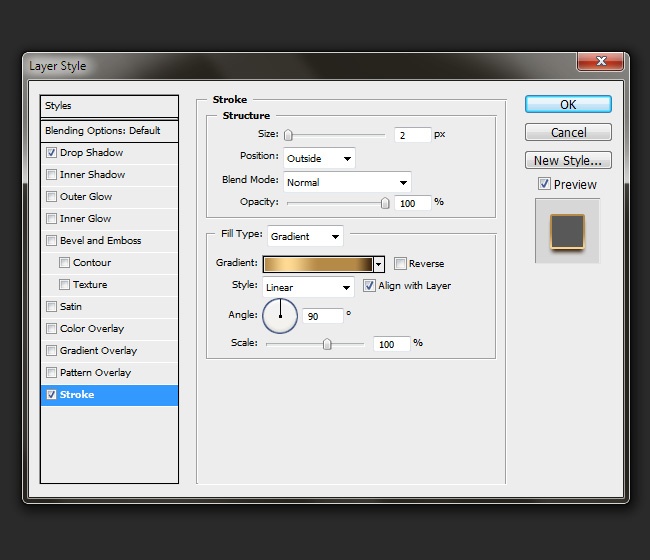Click the Opacity percentage field
The width and height of the screenshot is (650, 560).
click(412, 203)
